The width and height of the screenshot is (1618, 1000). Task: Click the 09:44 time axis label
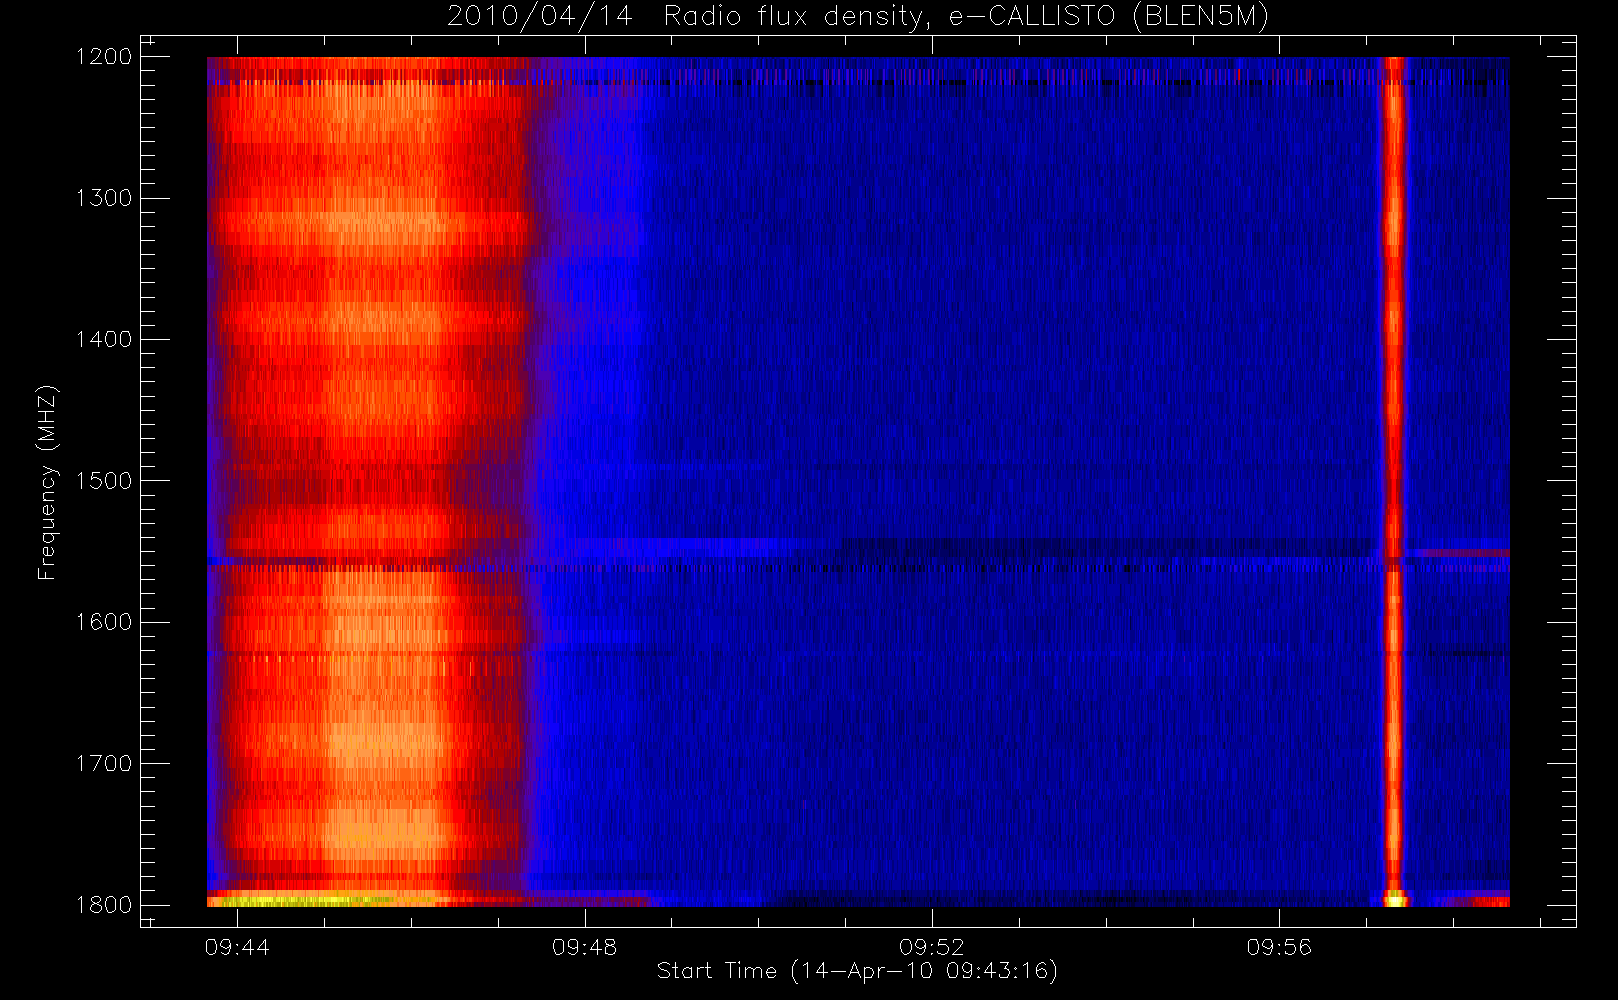[x=237, y=947]
